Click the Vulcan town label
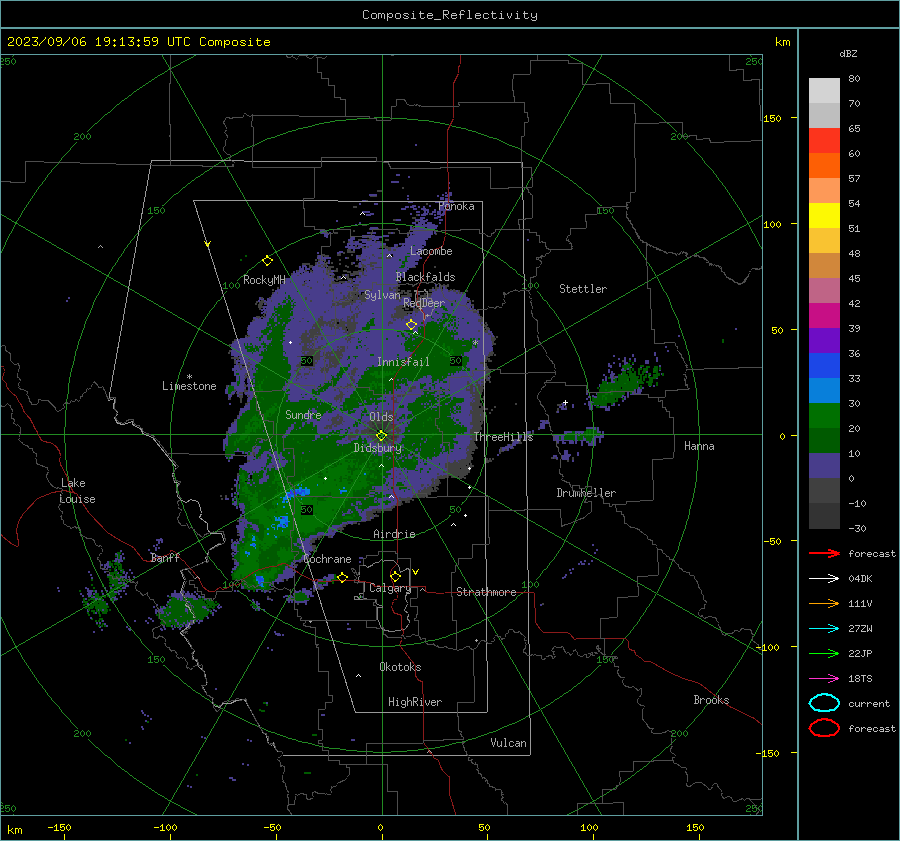Screen dimensions: 900x841 (508, 743)
